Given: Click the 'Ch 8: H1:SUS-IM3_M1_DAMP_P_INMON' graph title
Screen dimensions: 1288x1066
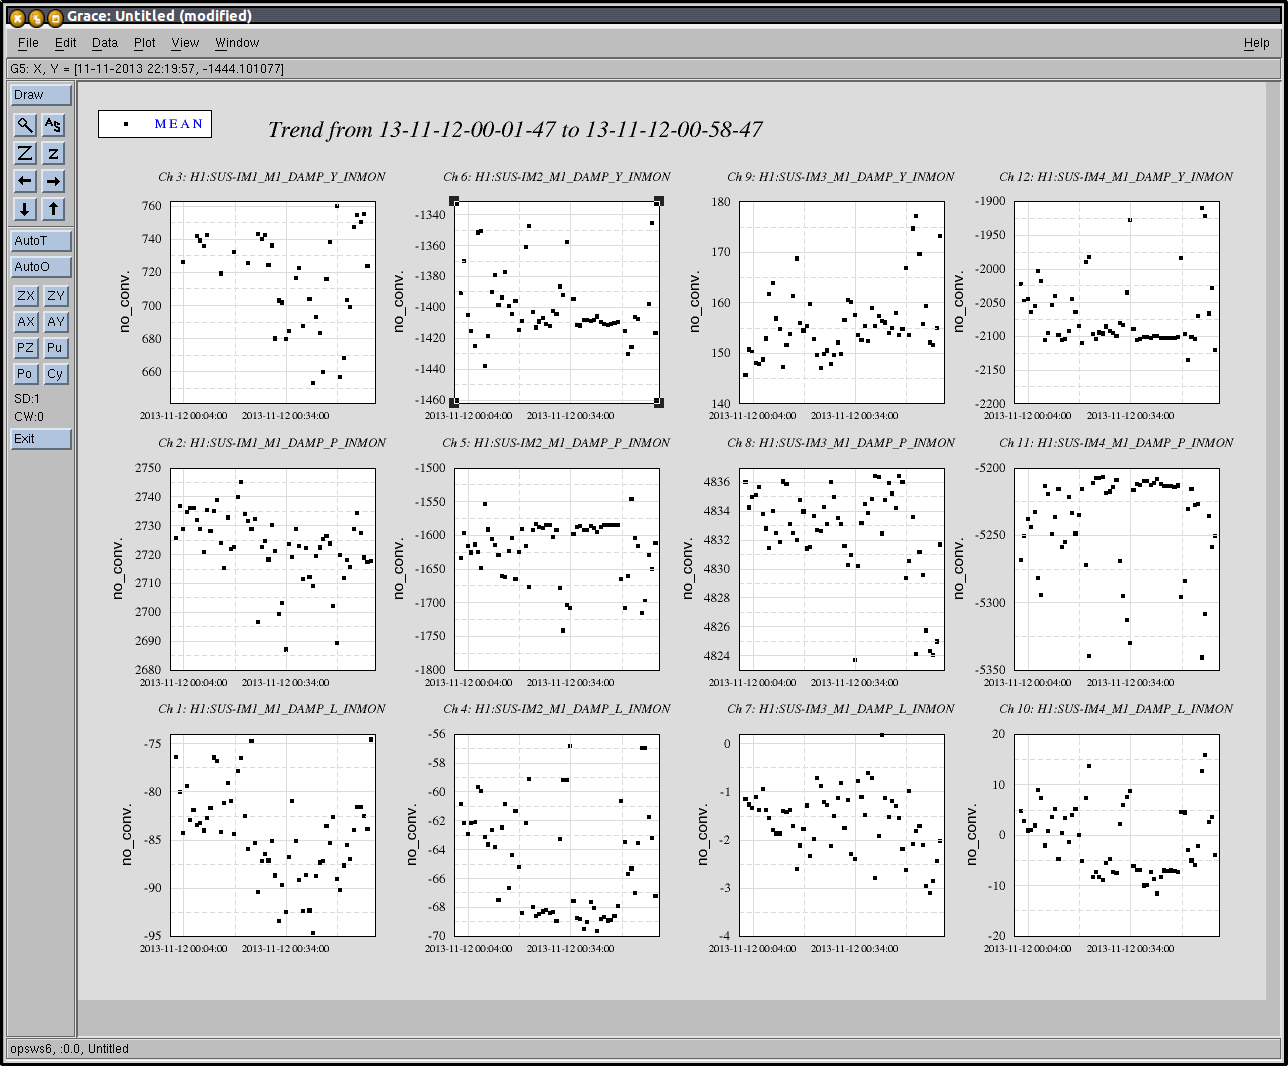Looking at the screenshot, I should pyautogui.click(x=840, y=443).
